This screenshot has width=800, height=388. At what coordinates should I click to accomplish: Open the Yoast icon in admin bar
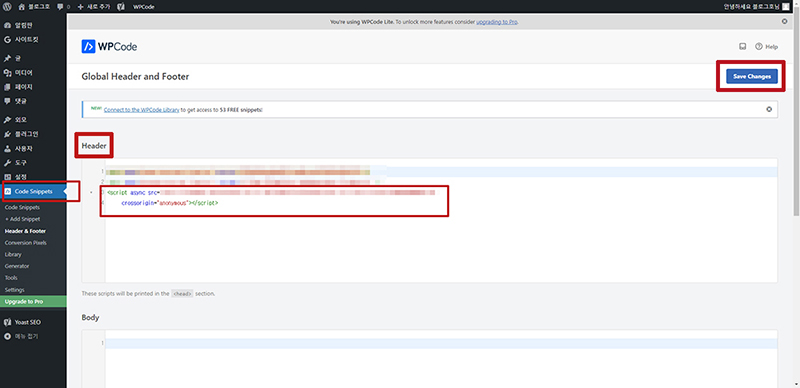pyautogui.click(x=120, y=7)
